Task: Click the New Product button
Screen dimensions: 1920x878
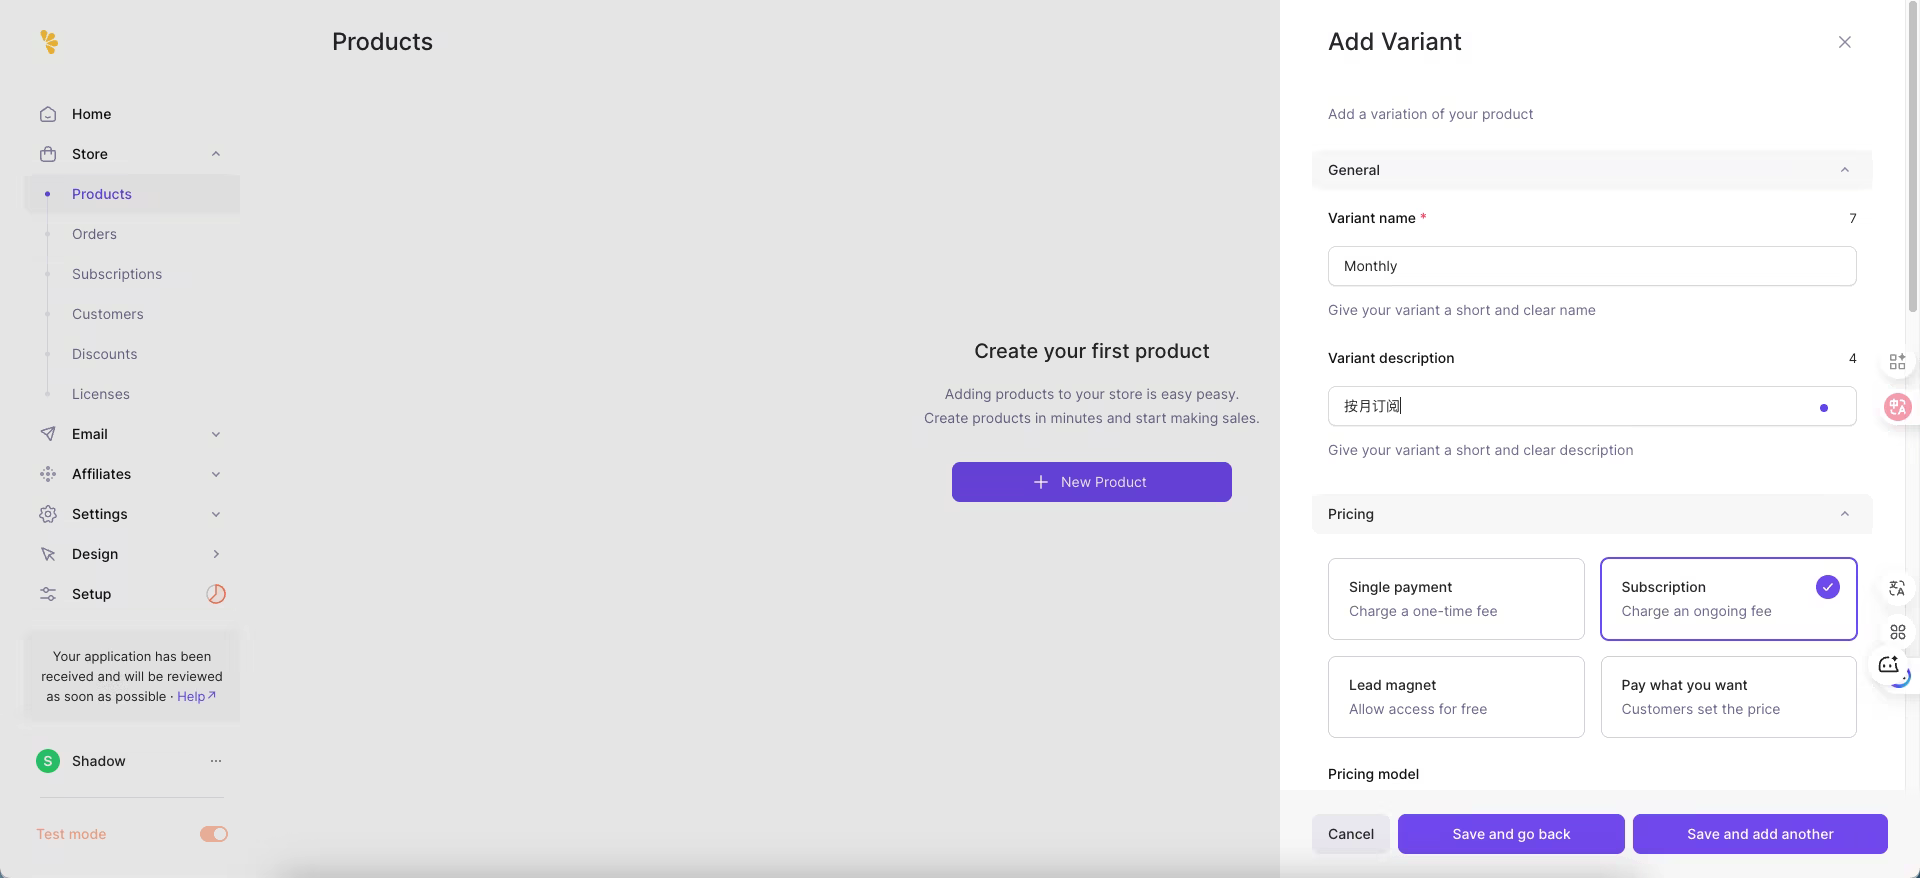Action: (x=1092, y=482)
